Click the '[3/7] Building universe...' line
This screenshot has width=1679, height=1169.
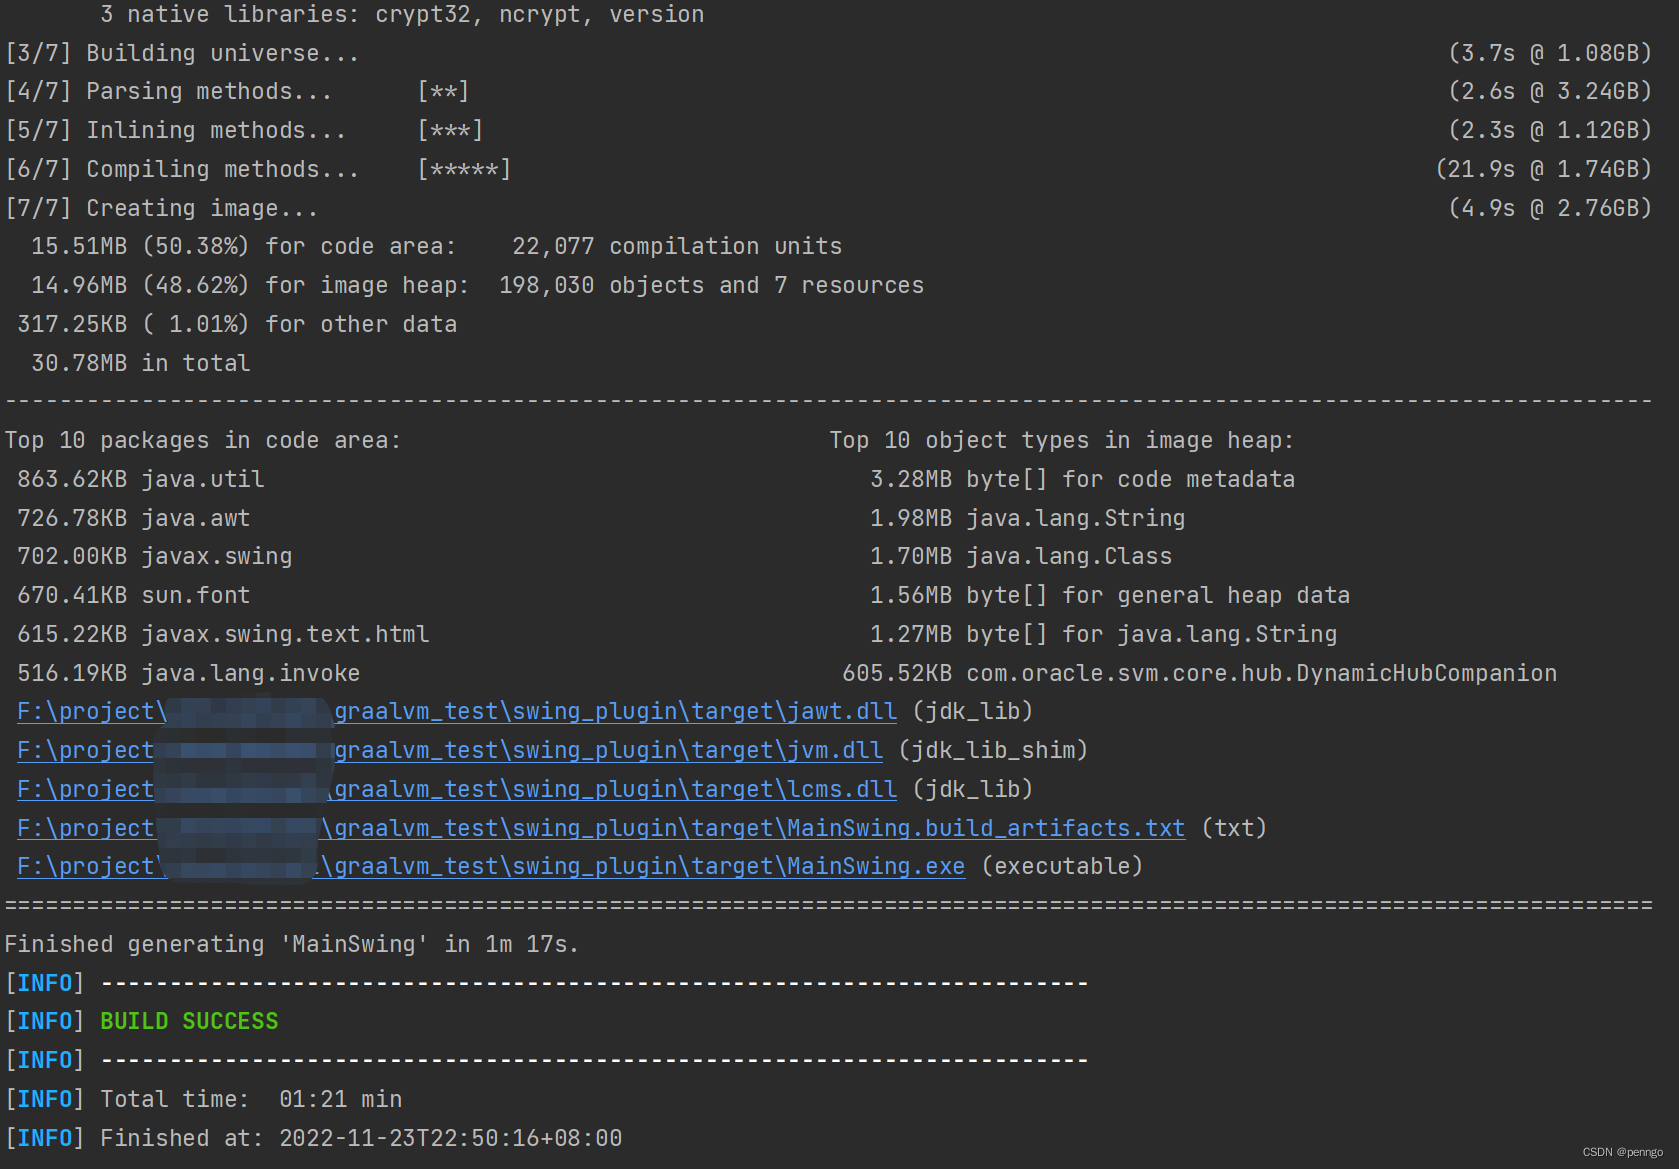pos(182,53)
